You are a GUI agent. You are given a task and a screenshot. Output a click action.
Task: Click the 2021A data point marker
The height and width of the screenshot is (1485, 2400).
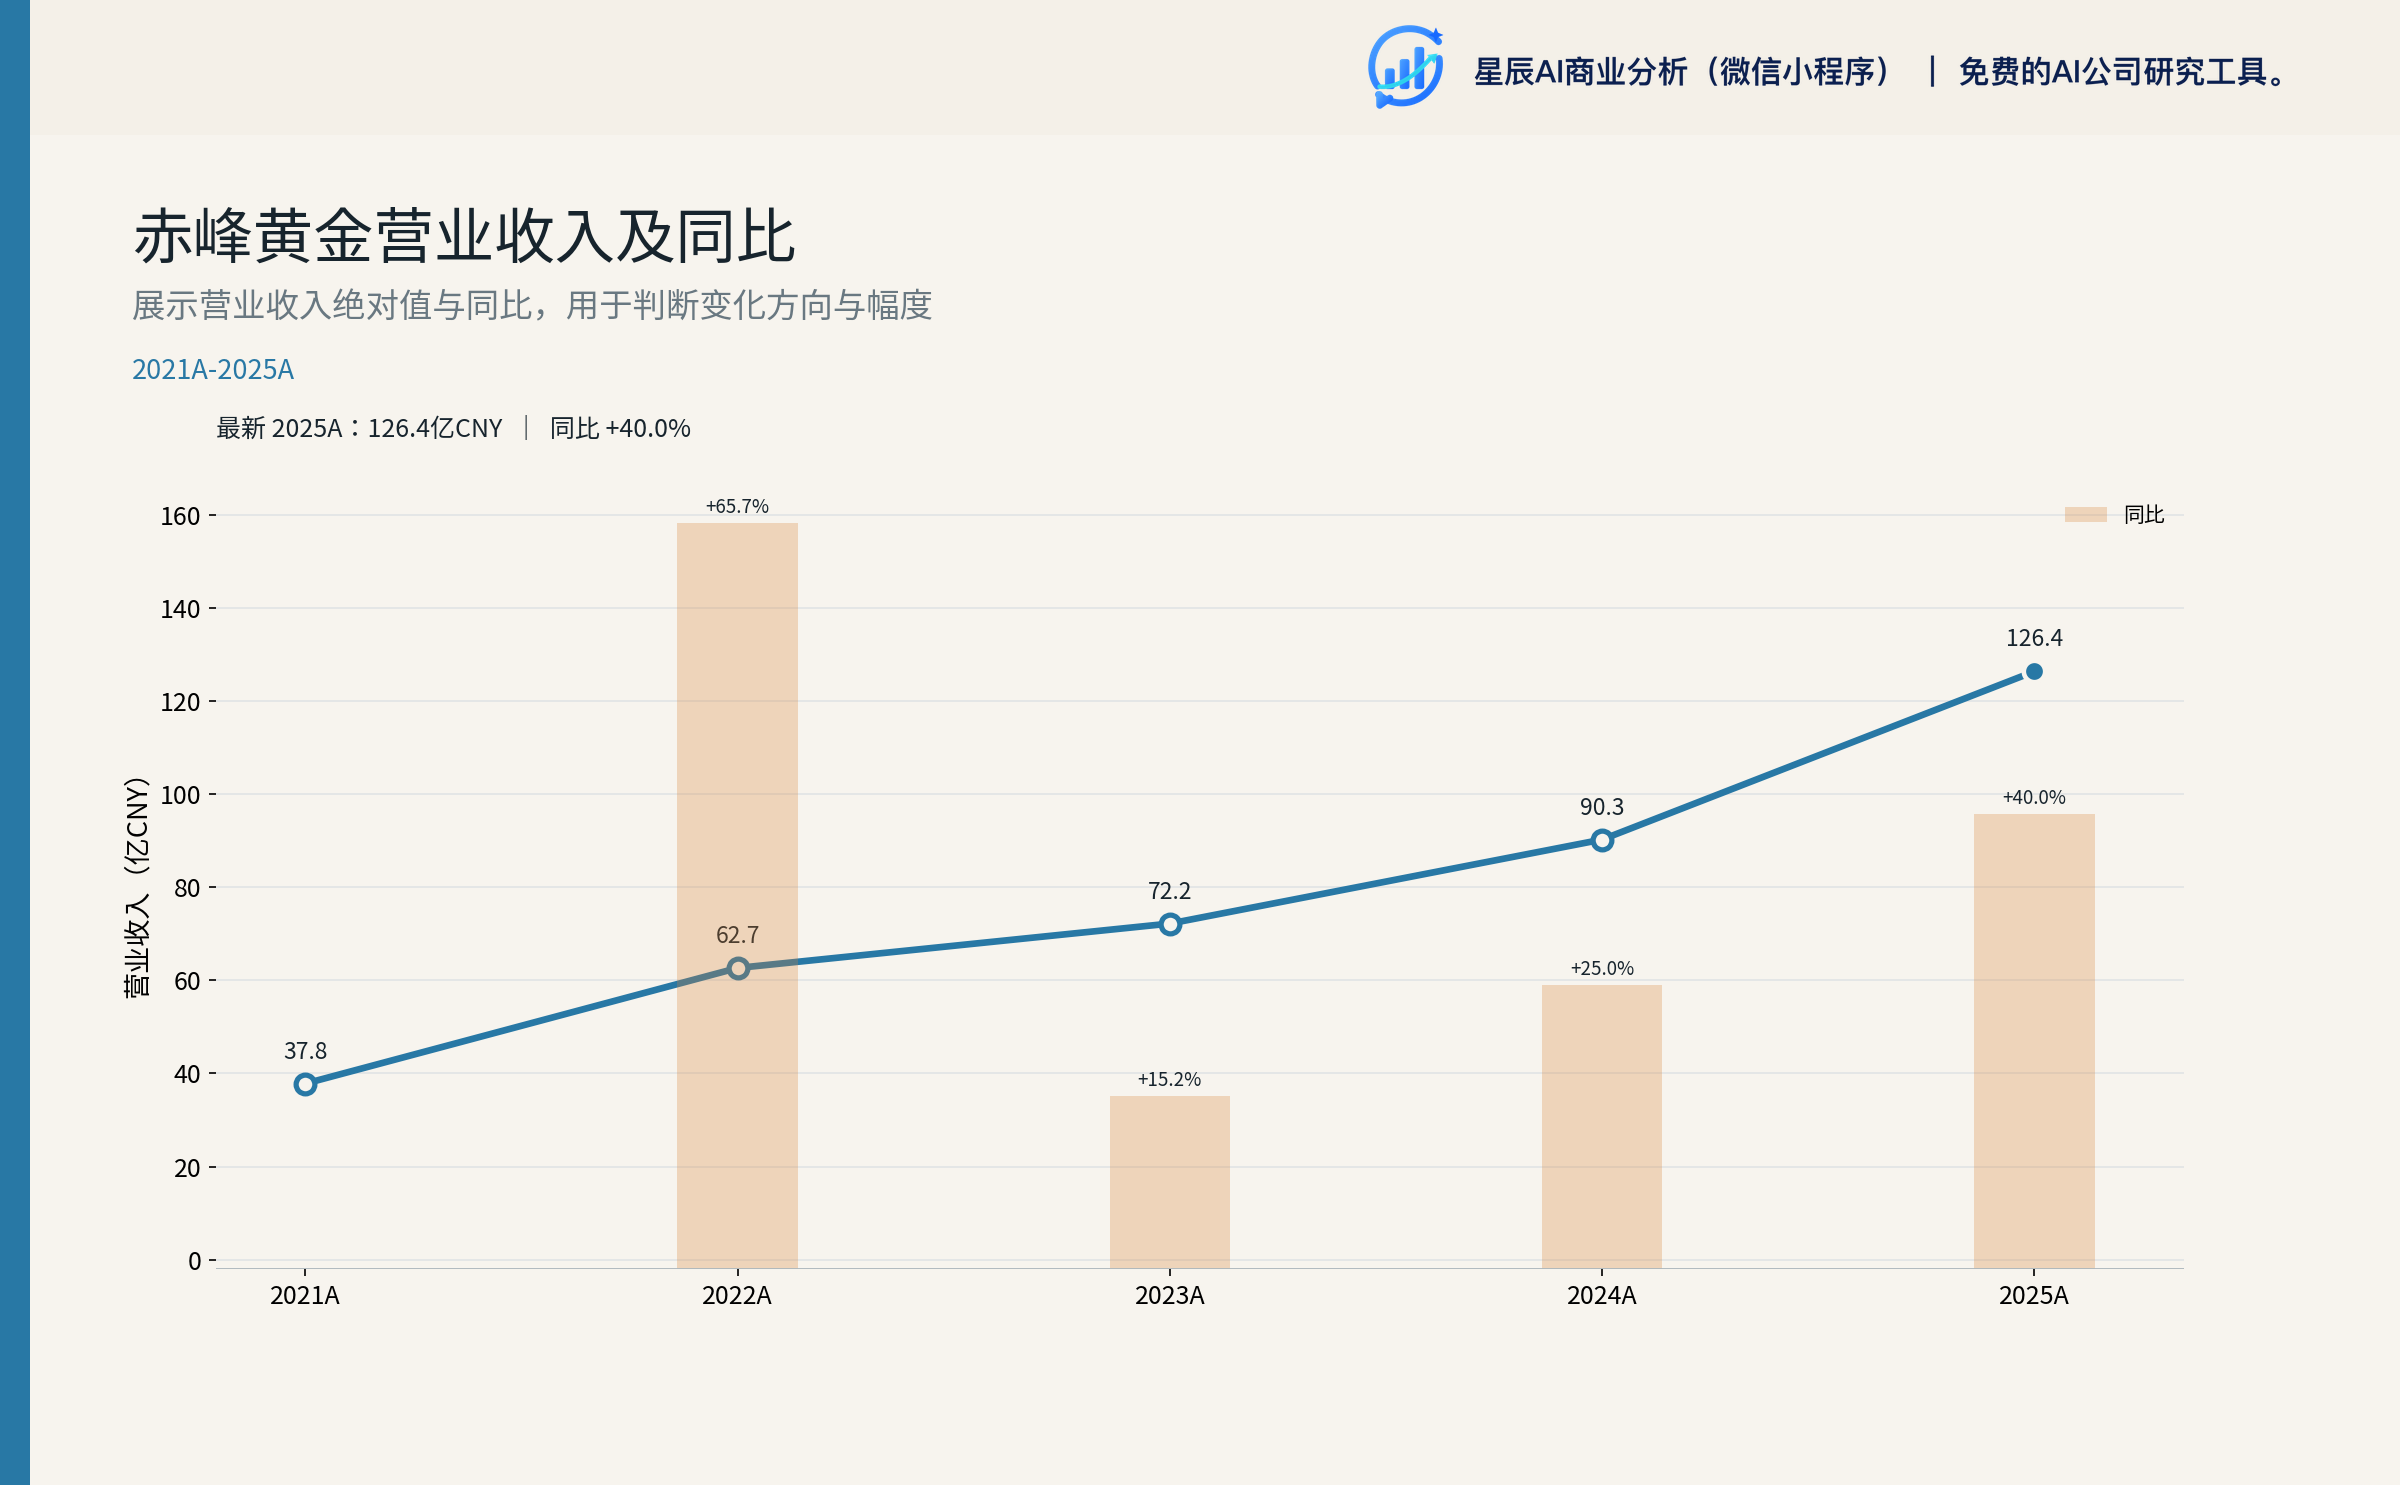coord(305,1084)
